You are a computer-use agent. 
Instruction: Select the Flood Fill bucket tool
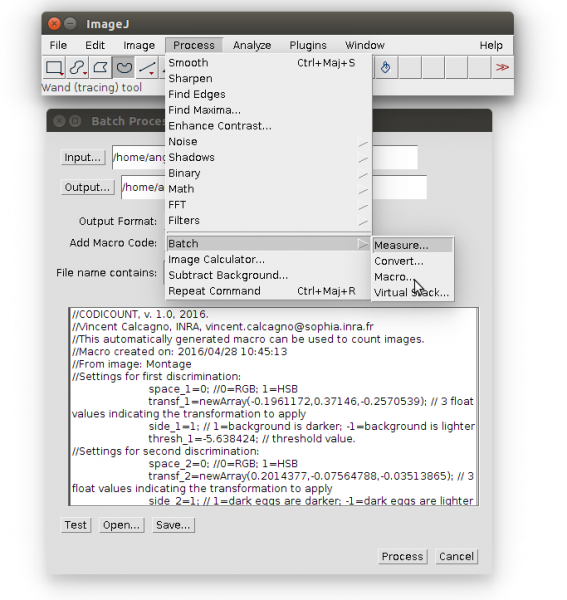coord(386,68)
